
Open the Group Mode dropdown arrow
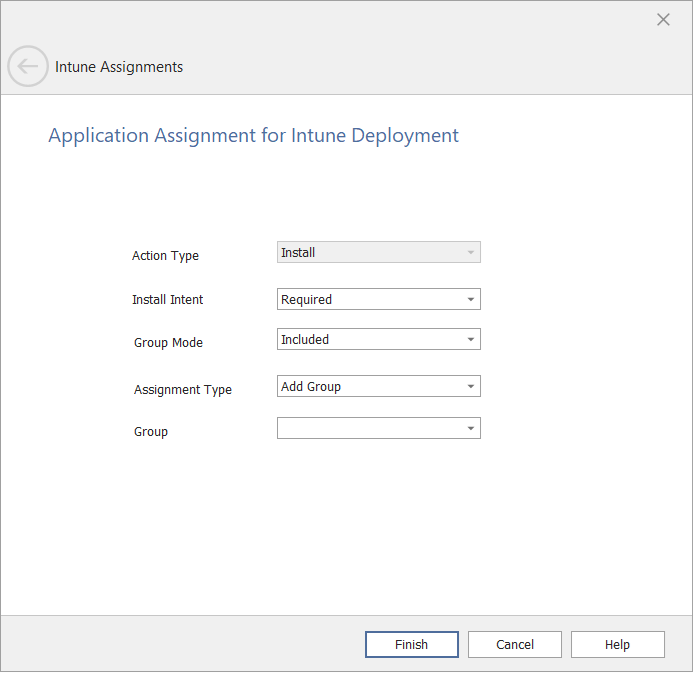[x=470, y=340]
